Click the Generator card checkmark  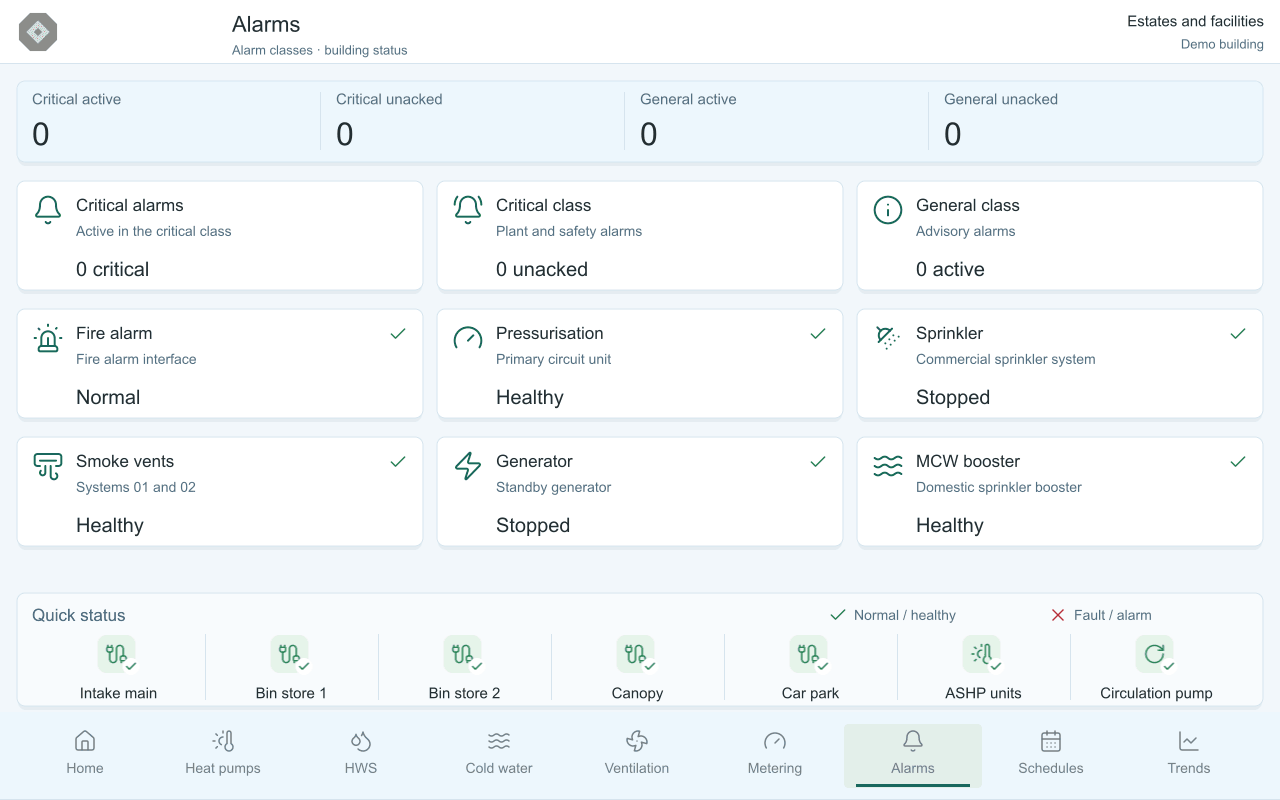818,461
